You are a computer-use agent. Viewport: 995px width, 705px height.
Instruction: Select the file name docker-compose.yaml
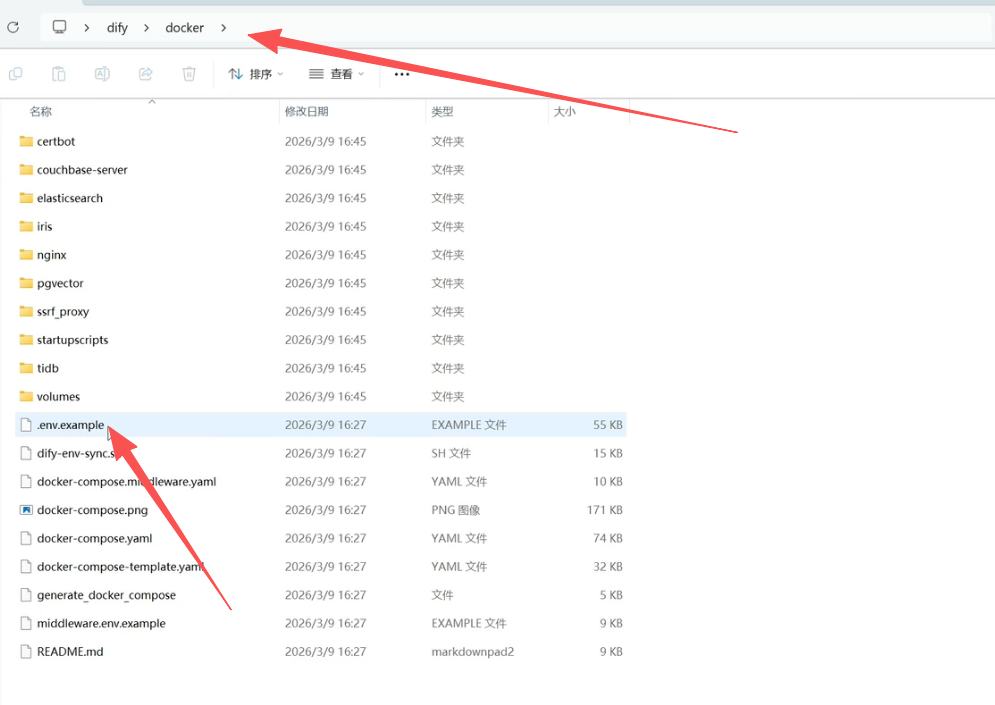[95, 538]
